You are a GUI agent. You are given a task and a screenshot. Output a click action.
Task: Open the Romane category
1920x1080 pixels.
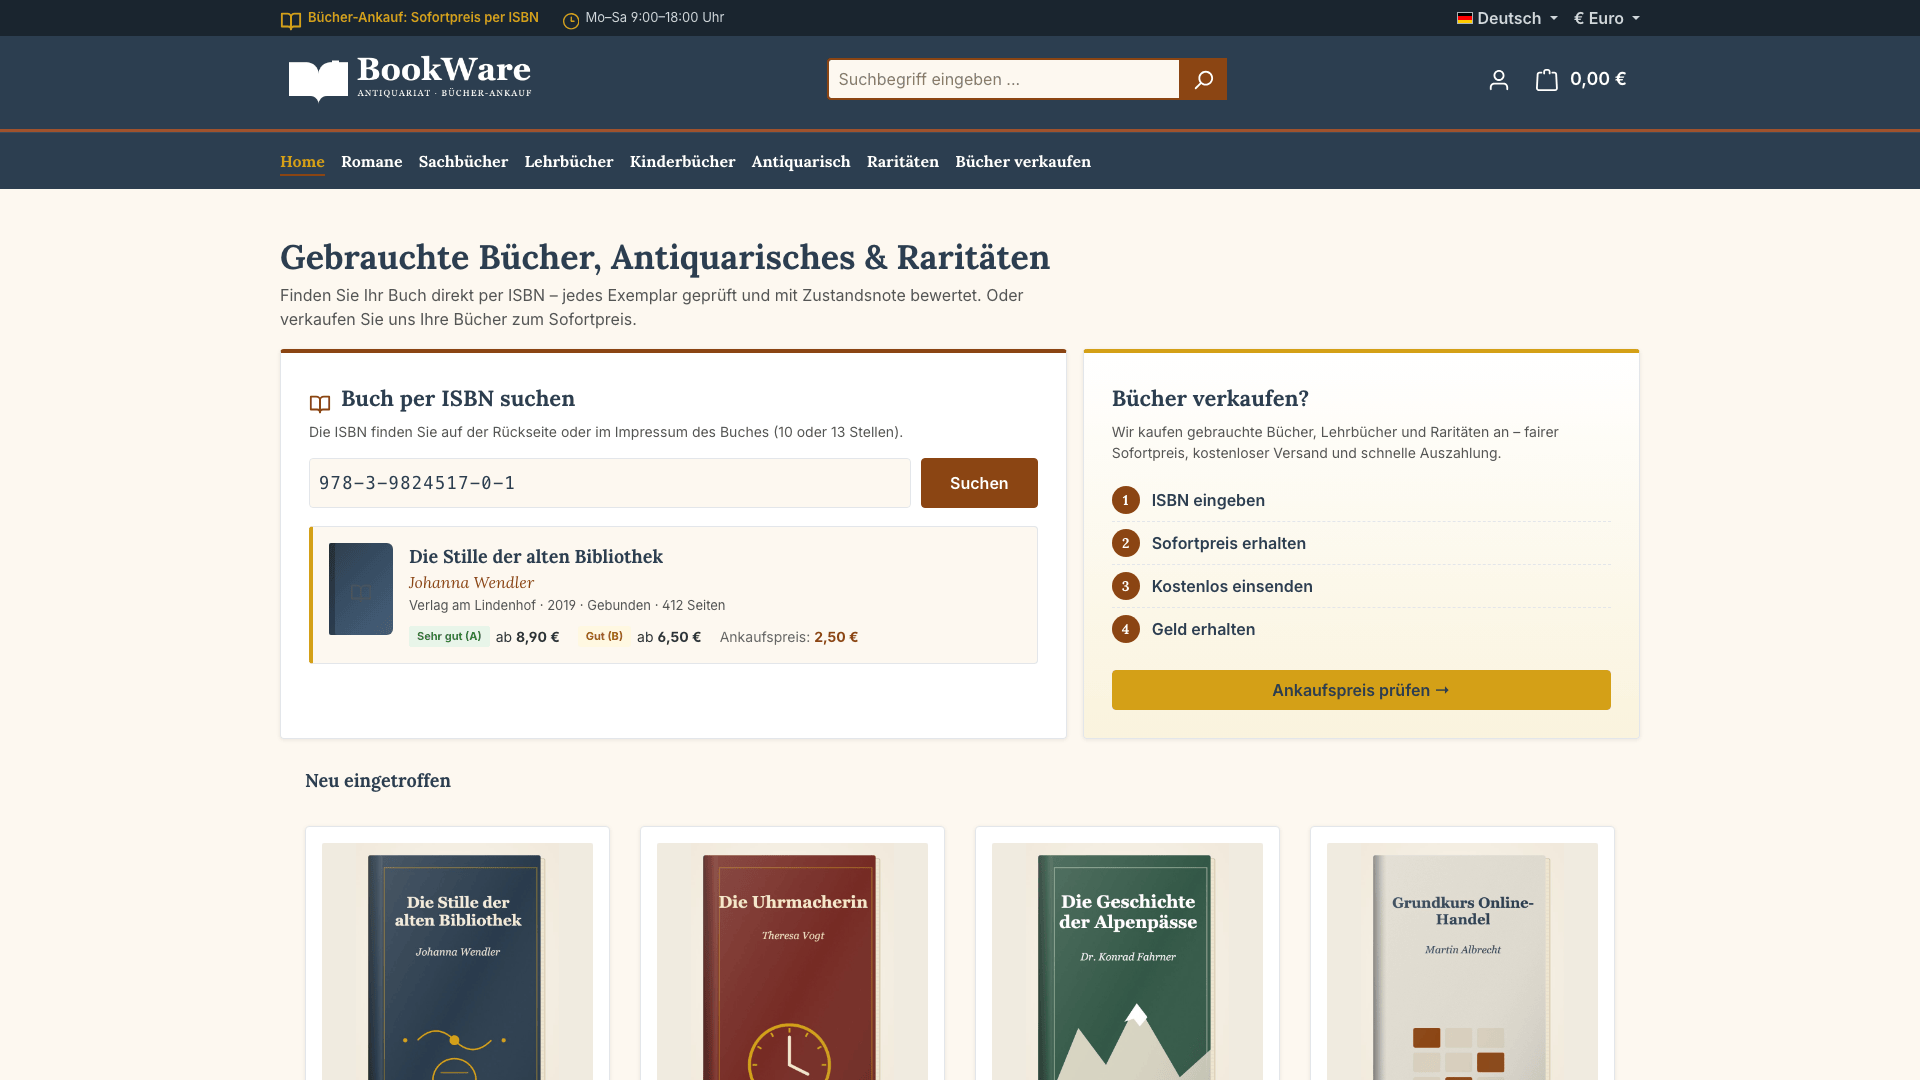(372, 161)
